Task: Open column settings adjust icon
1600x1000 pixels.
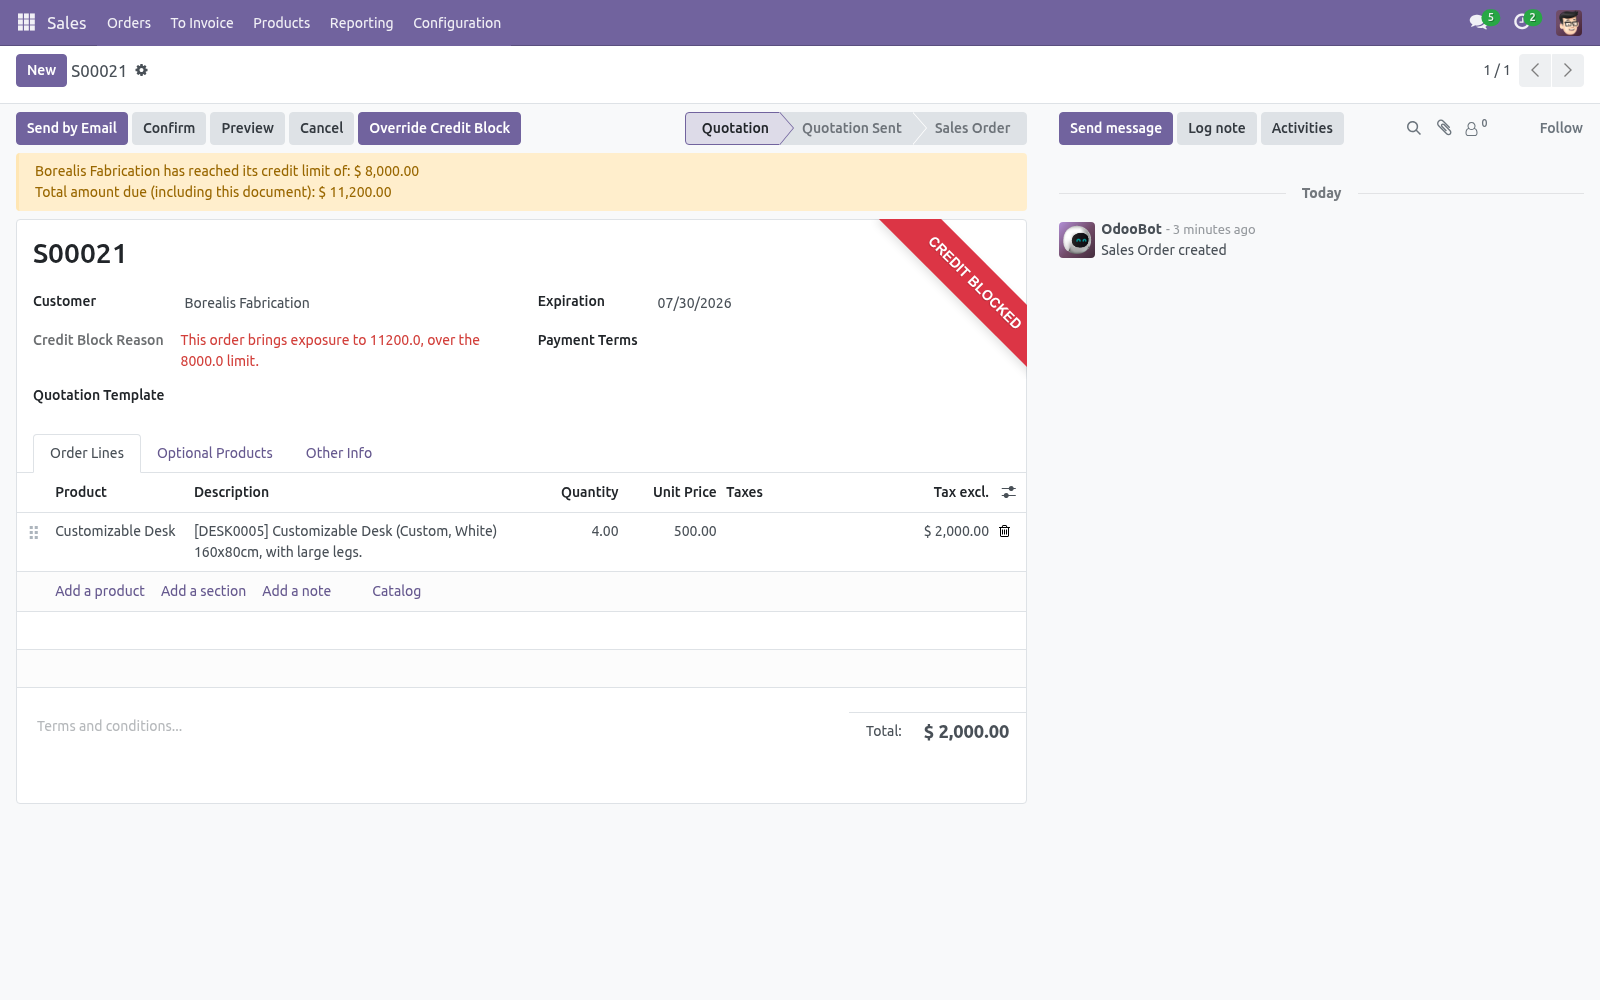Action: [x=1009, y=492]
